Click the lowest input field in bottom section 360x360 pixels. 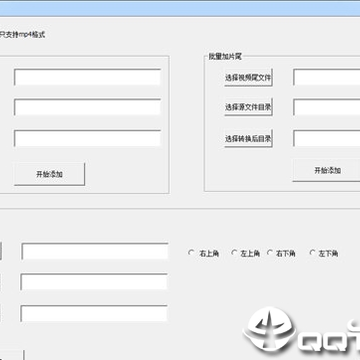94,313
